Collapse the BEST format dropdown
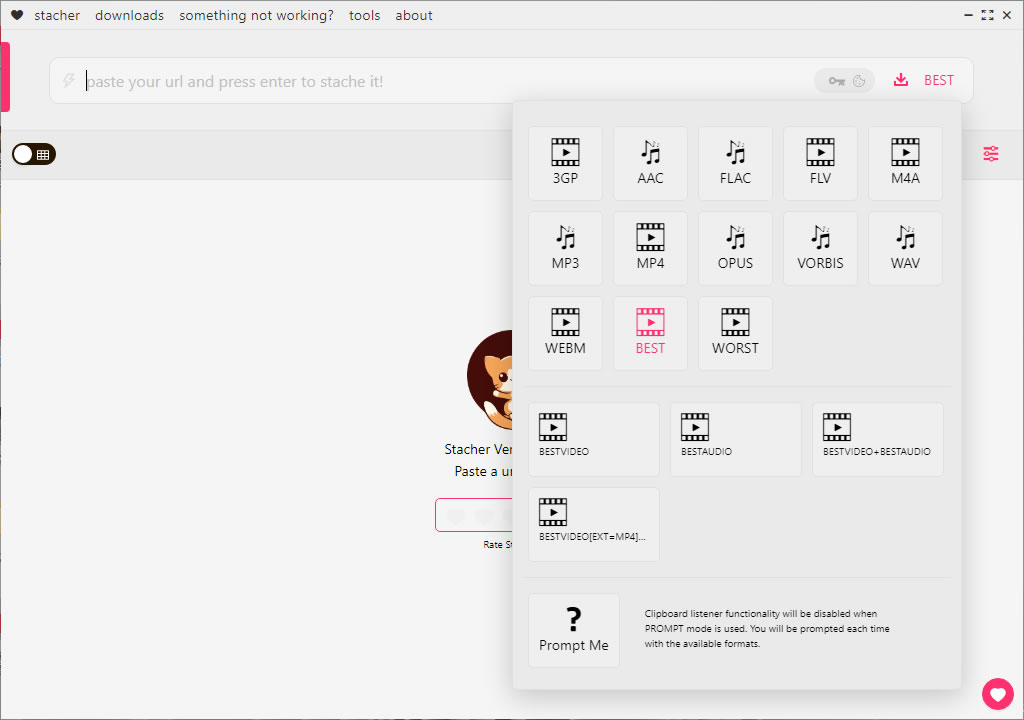The width and height of the screenshot is (1024, 720). point(925,80)
